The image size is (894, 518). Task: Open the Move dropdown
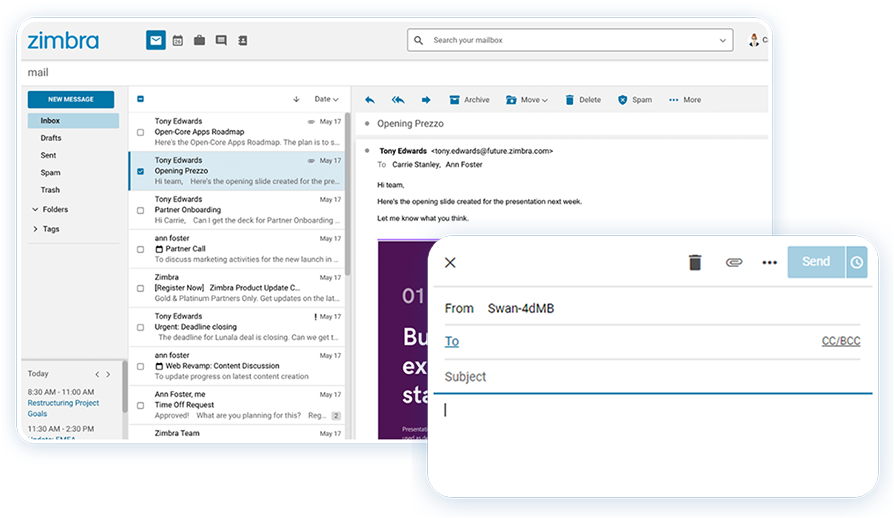527,100
